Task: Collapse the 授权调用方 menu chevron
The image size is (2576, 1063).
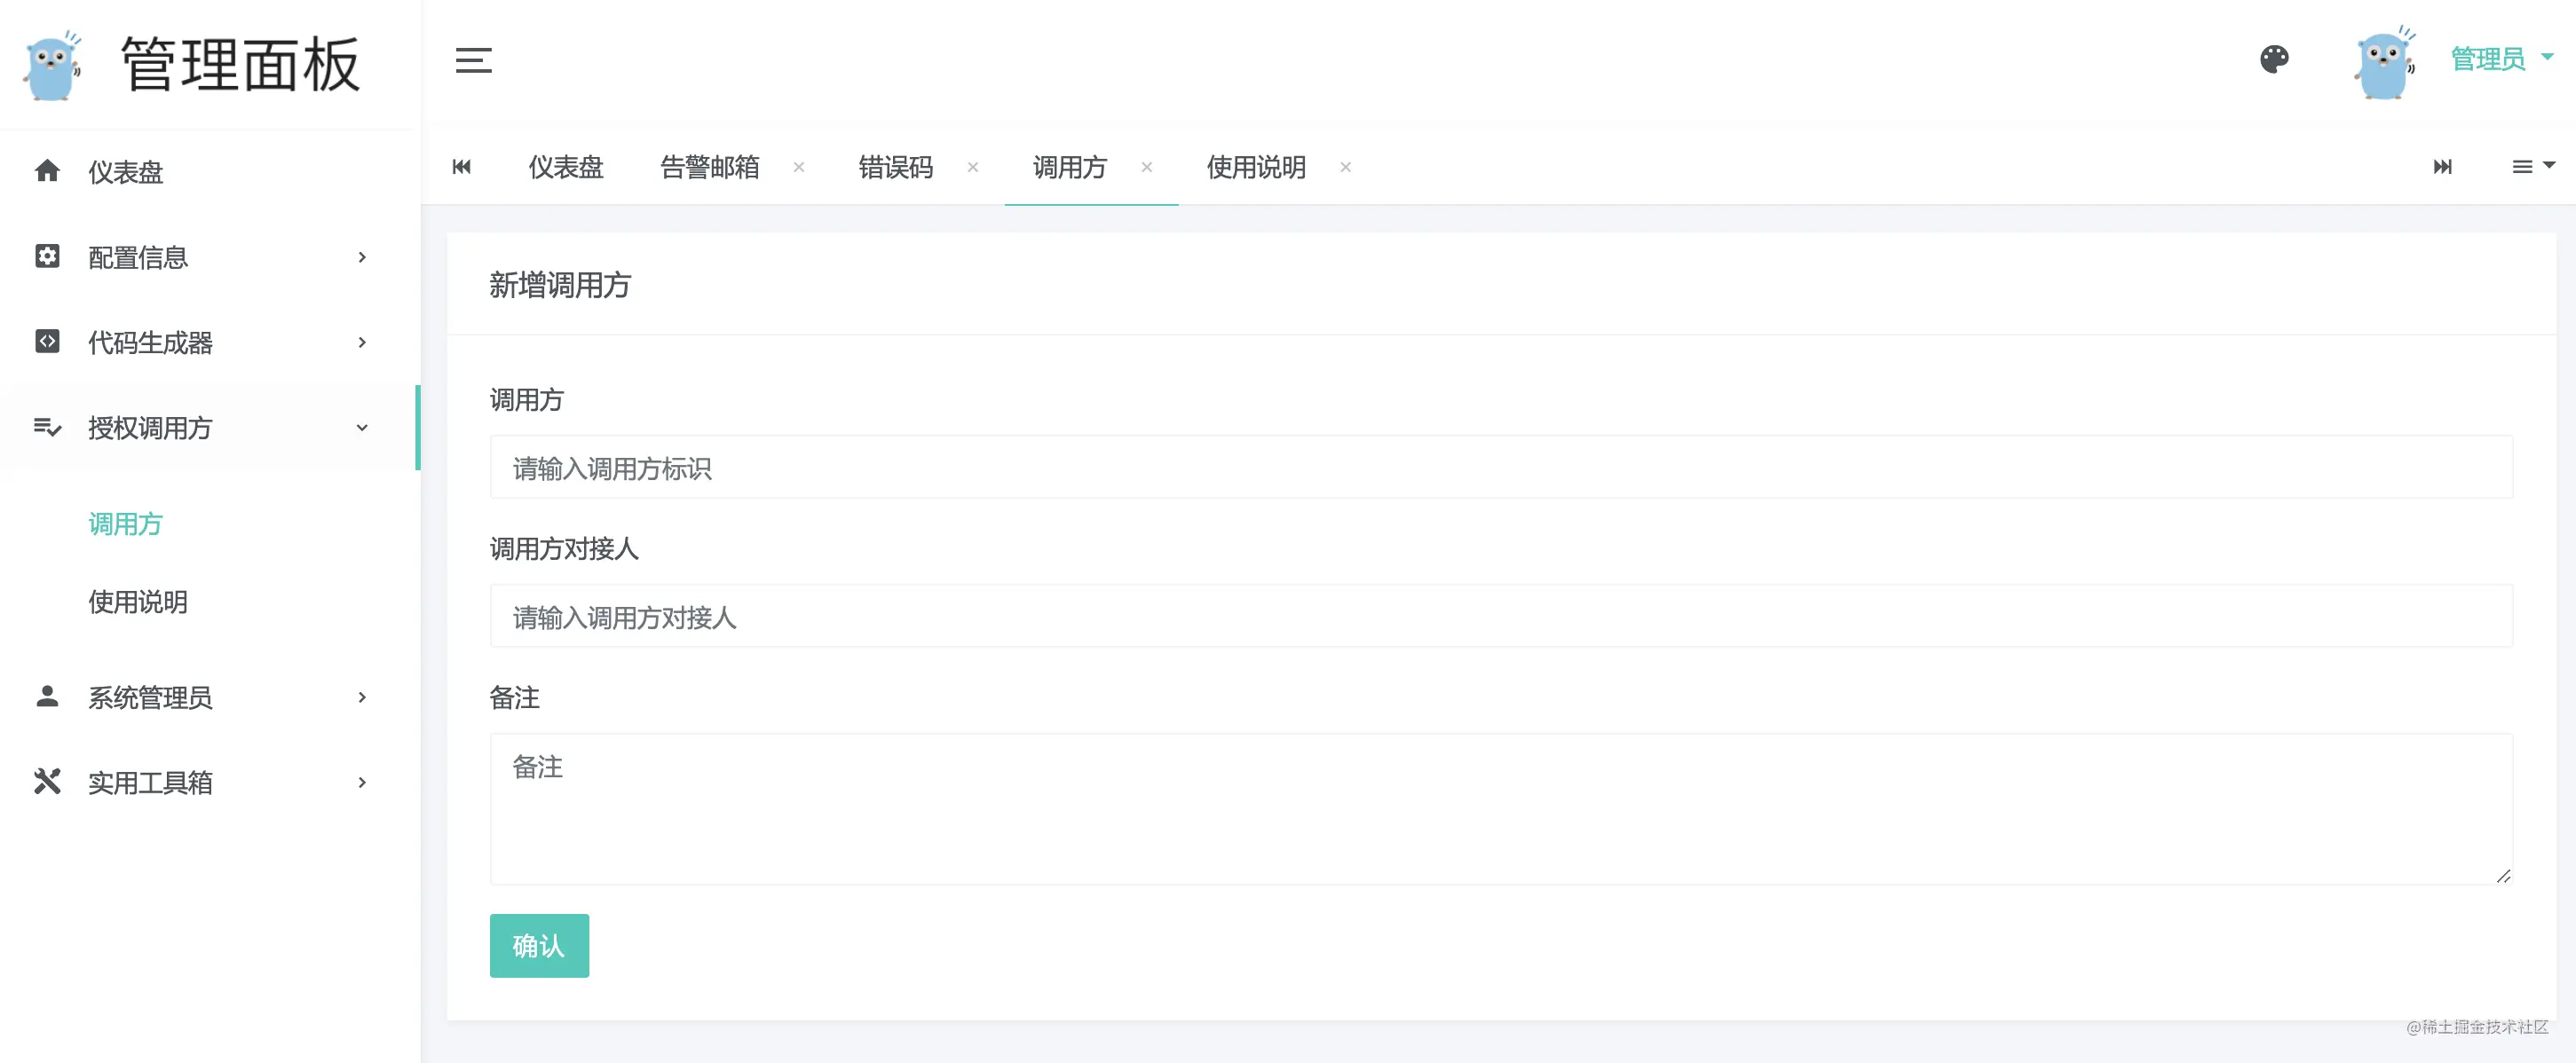Action: pos(362,427)
